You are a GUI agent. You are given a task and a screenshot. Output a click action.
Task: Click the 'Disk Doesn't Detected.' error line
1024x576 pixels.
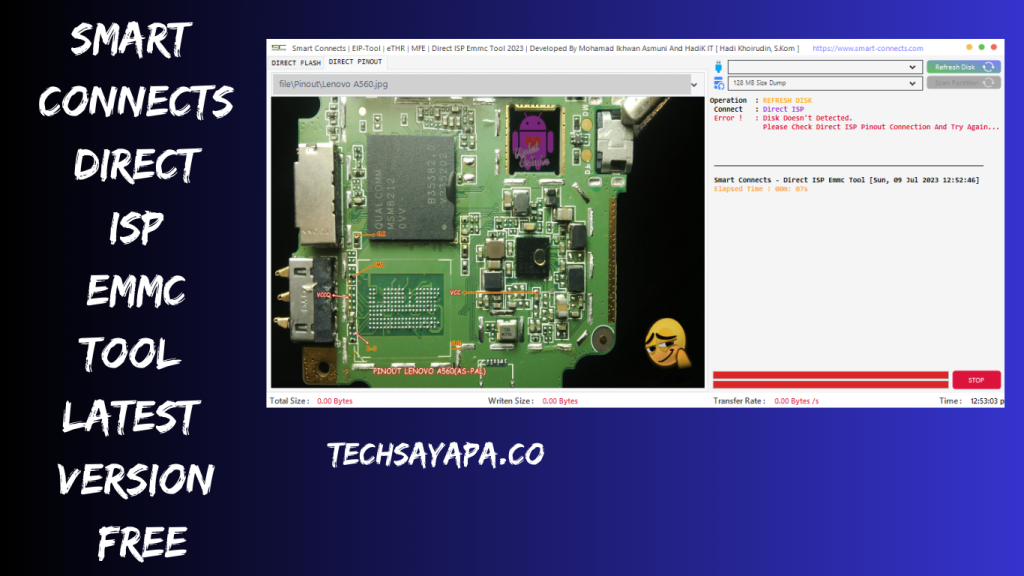pos(807,118)
